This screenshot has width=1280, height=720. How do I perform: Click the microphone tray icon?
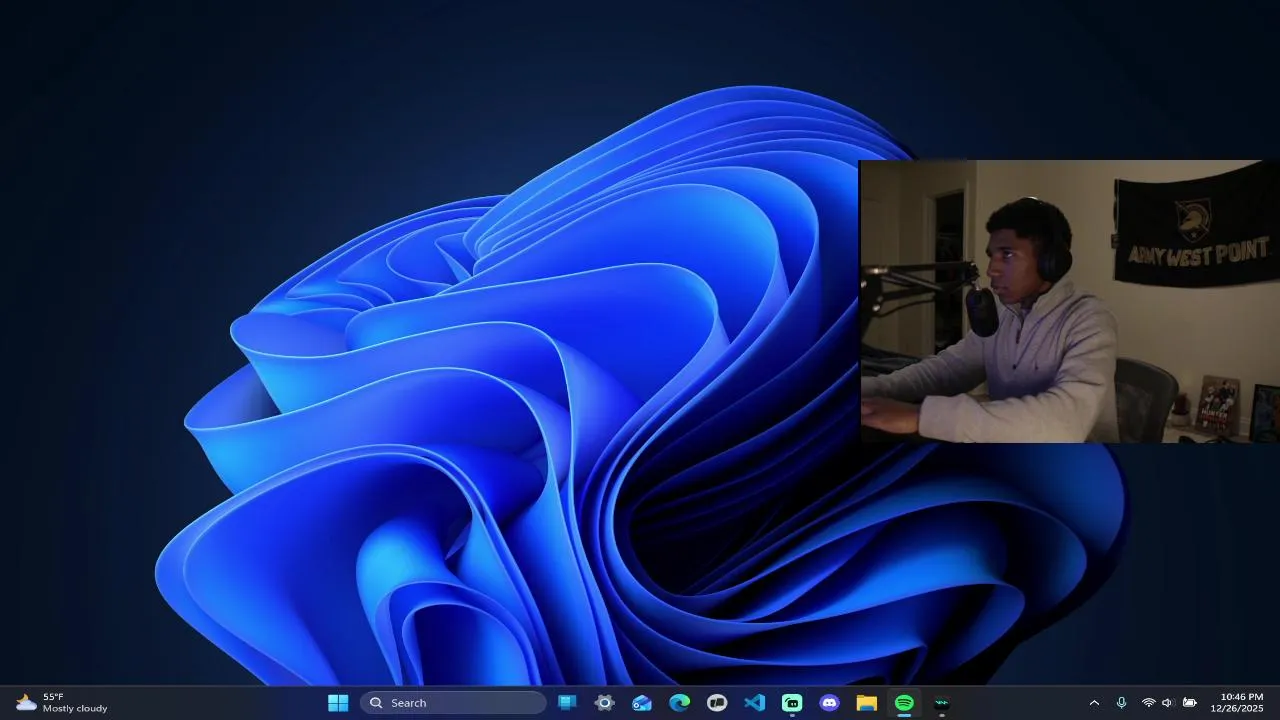(x=1121, y=703)
